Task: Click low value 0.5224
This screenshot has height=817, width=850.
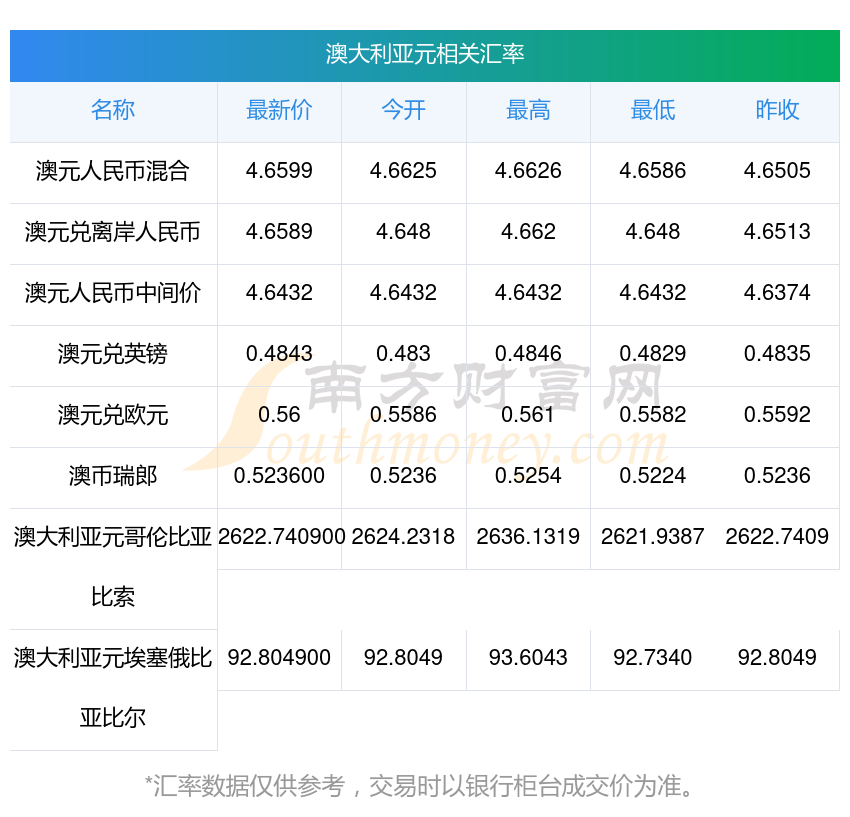Action: tap(653, 476)
